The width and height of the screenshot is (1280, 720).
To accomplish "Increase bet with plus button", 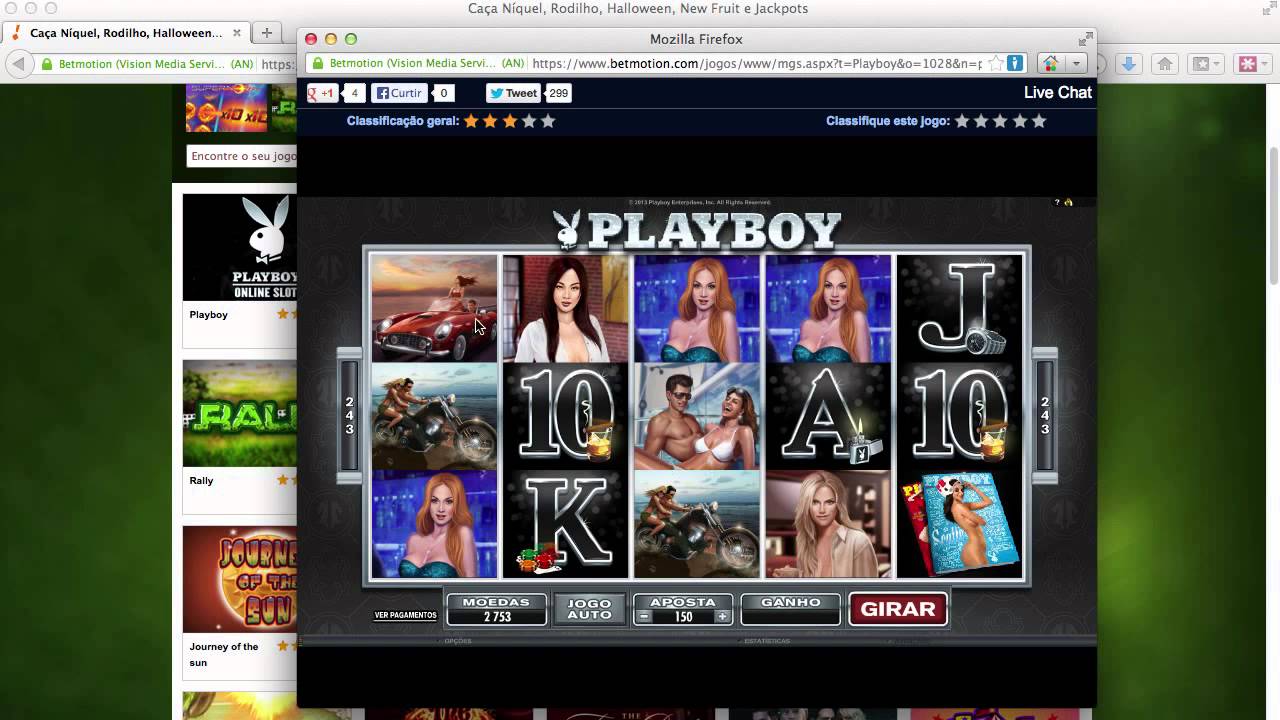I will 722,617.
